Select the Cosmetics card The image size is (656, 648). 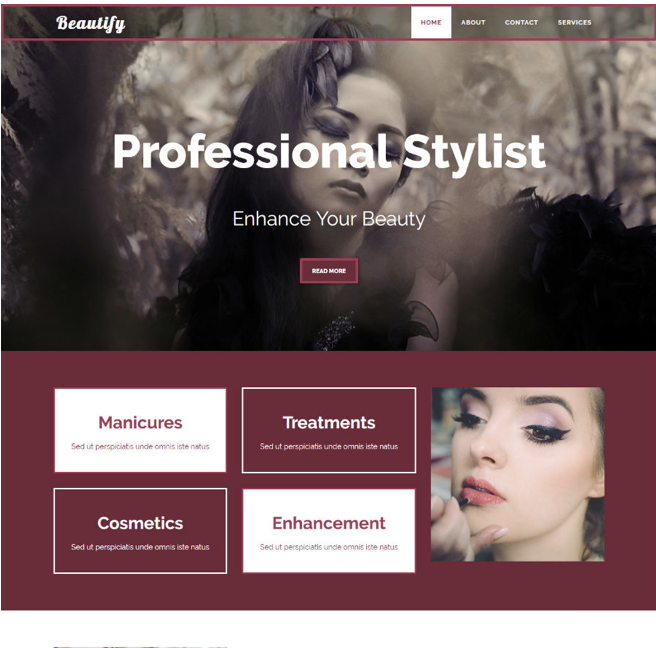tap(140, 530)
